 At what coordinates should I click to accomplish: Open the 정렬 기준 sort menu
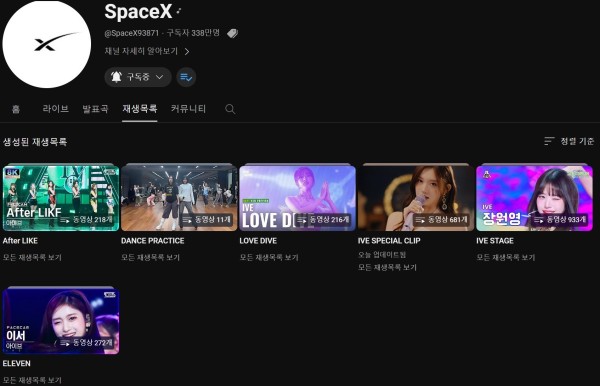coord(569,141)
